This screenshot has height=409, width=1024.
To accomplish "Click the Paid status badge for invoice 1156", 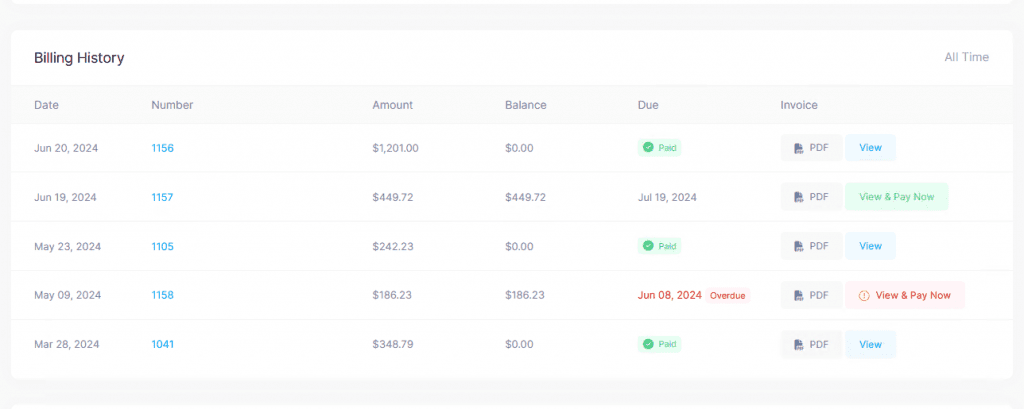I will [x=660, y=148].
